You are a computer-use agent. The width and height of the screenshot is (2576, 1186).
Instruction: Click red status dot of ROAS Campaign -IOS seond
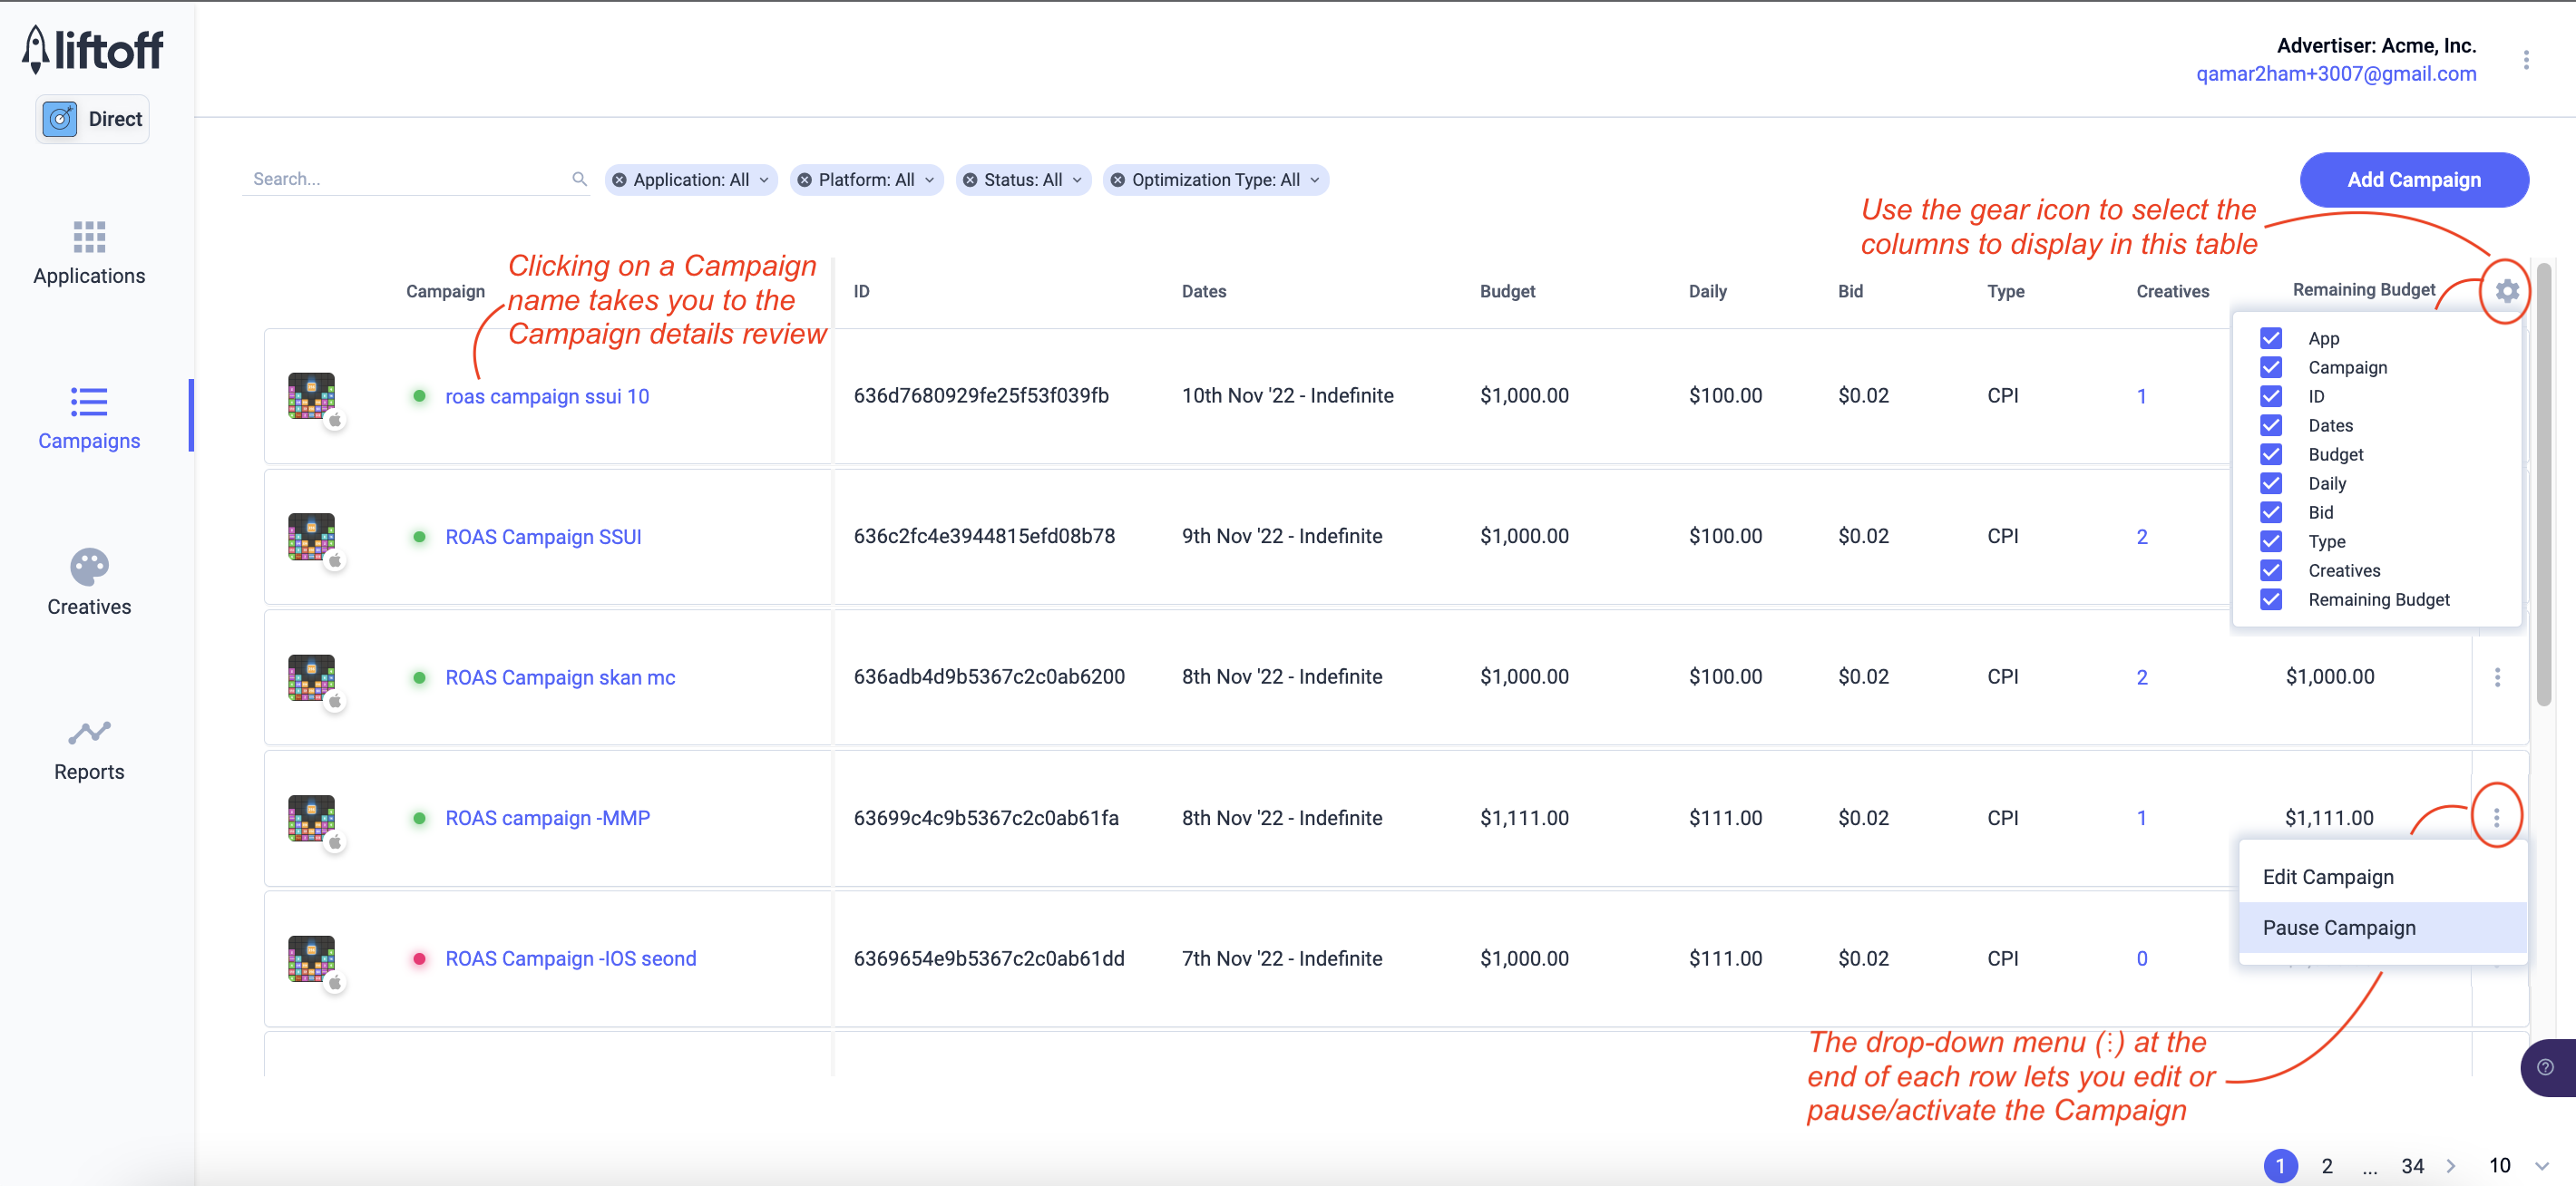tap(419, 958)
